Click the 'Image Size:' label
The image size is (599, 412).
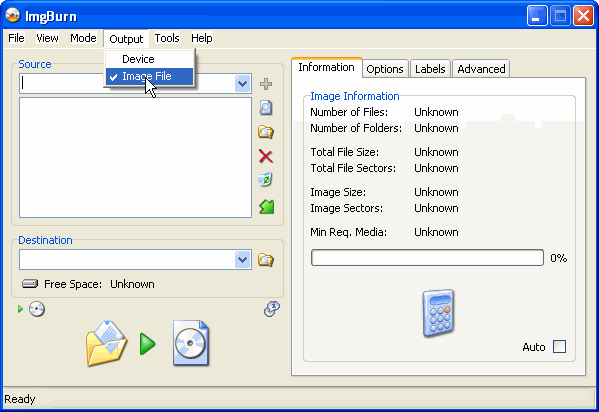click(x=338, y=192)
